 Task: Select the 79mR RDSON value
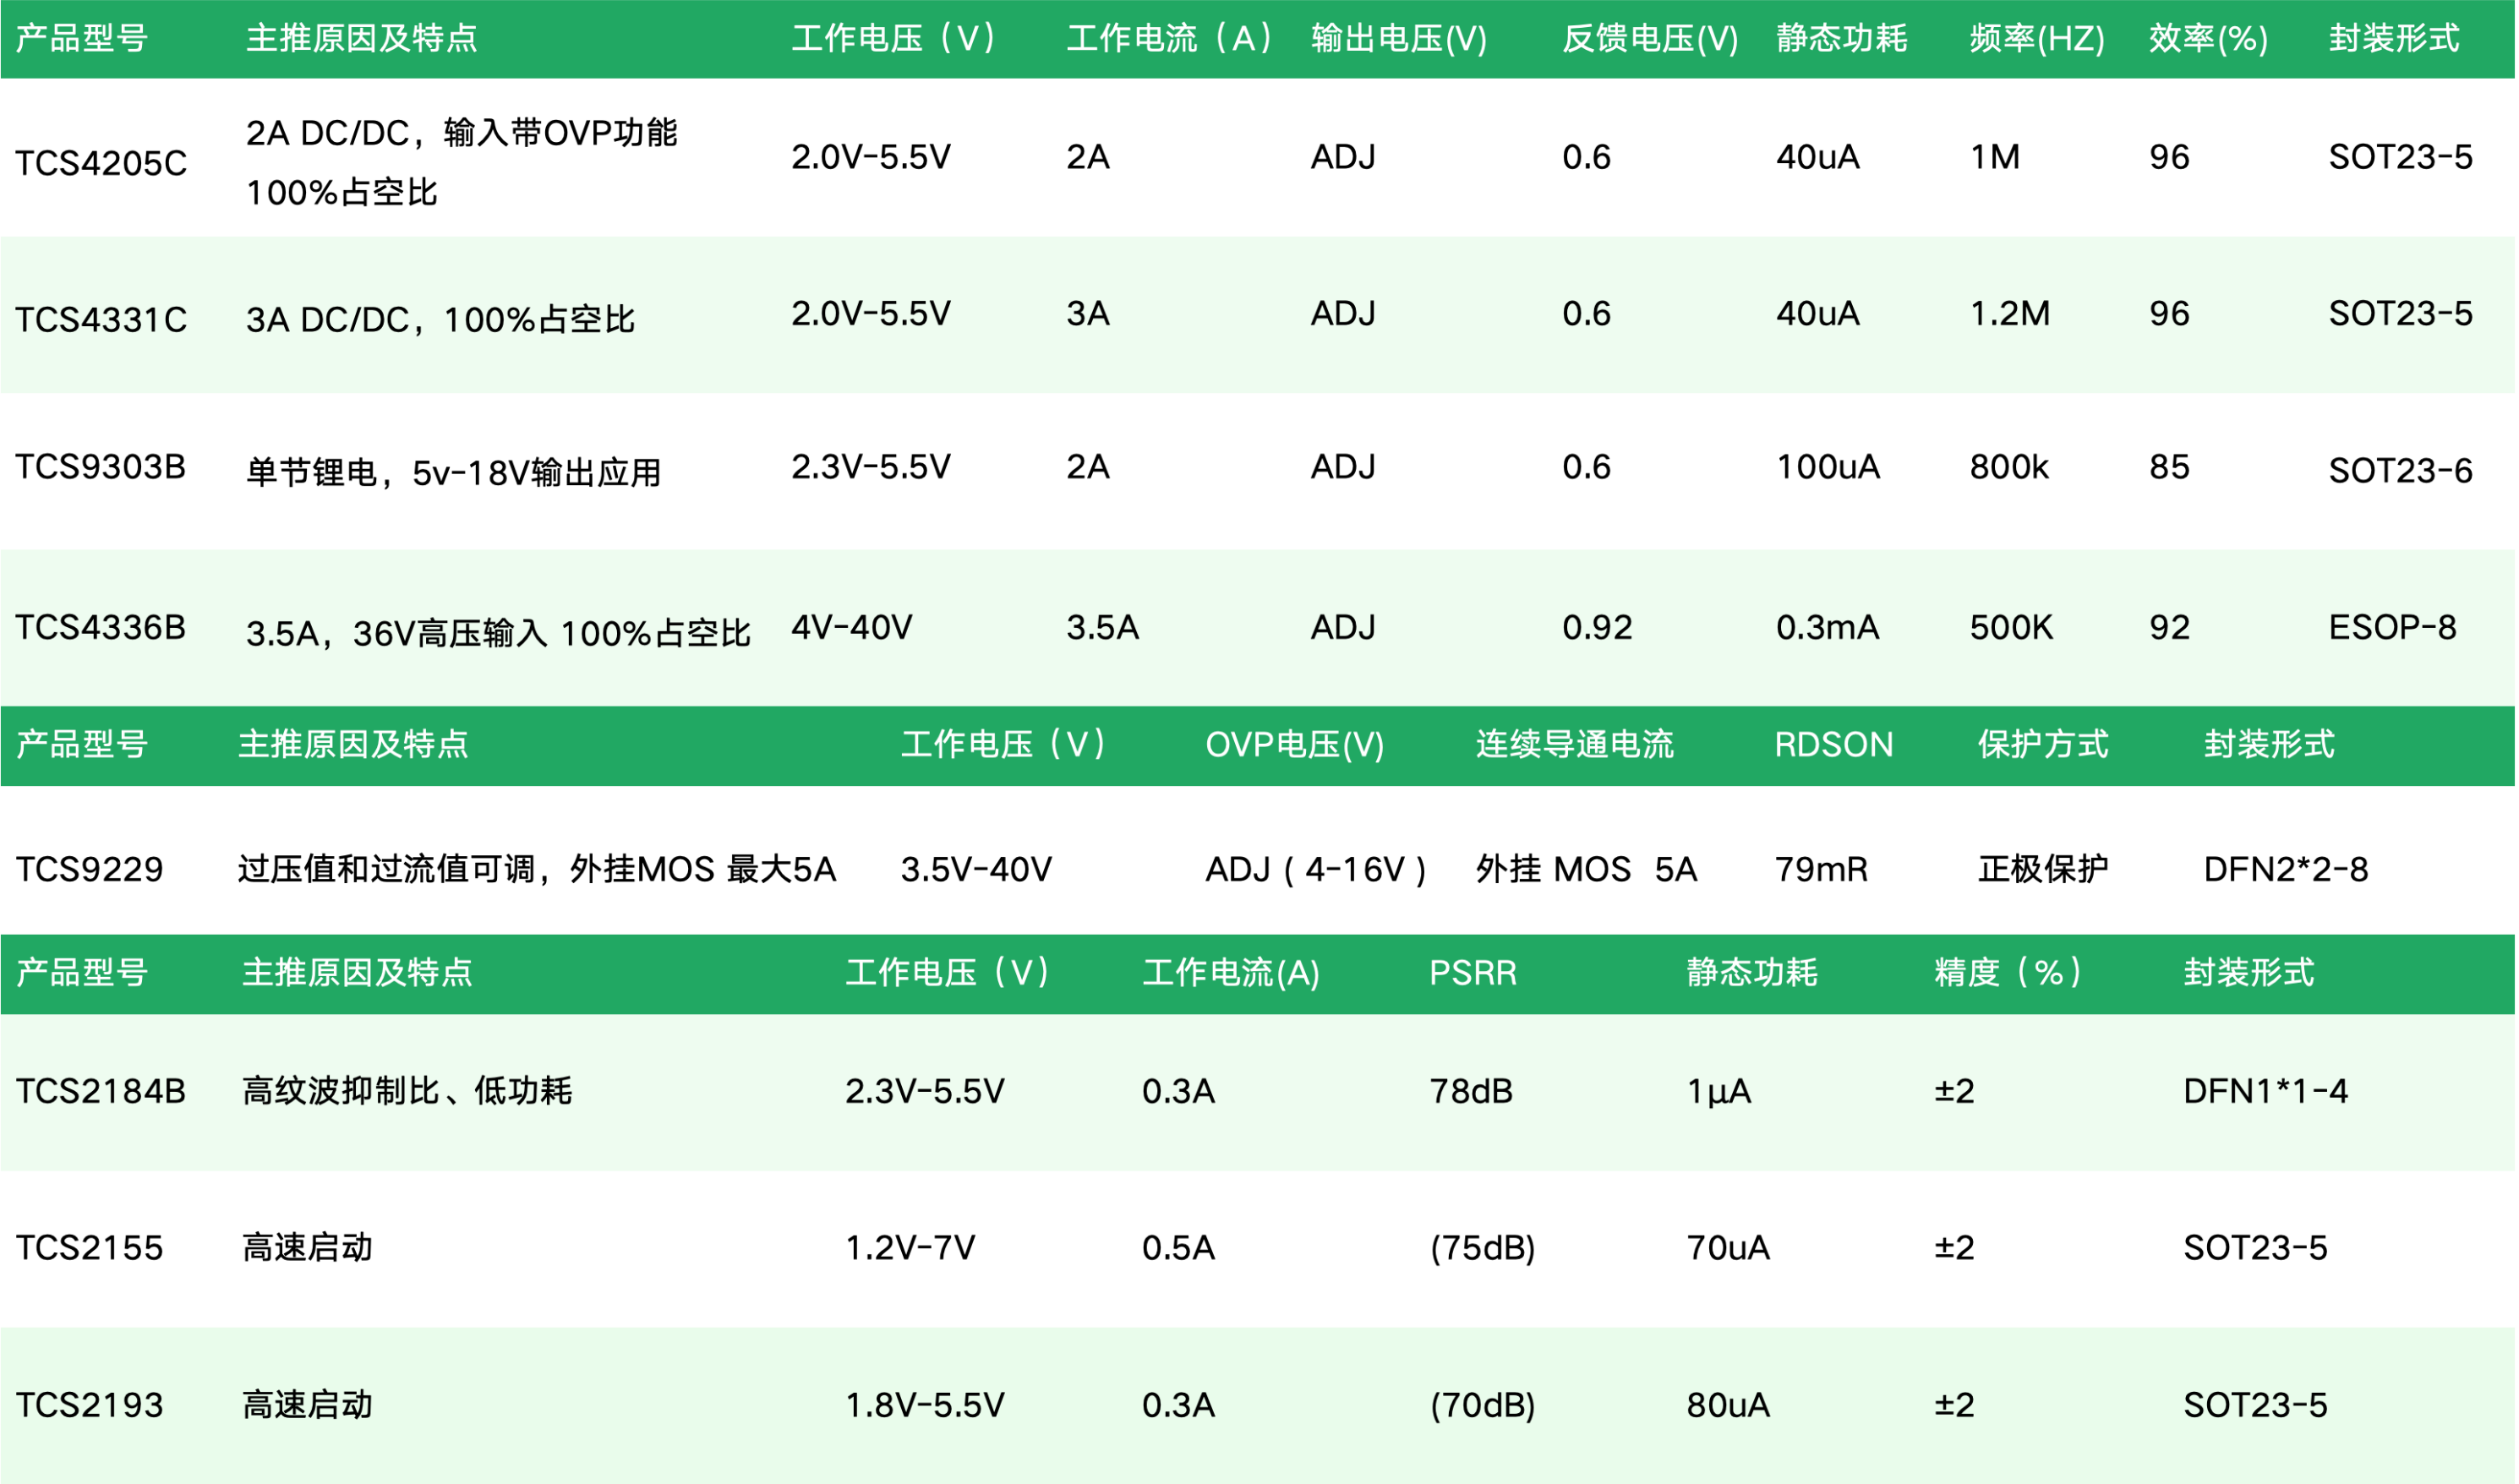click(x=1821, y=870)
